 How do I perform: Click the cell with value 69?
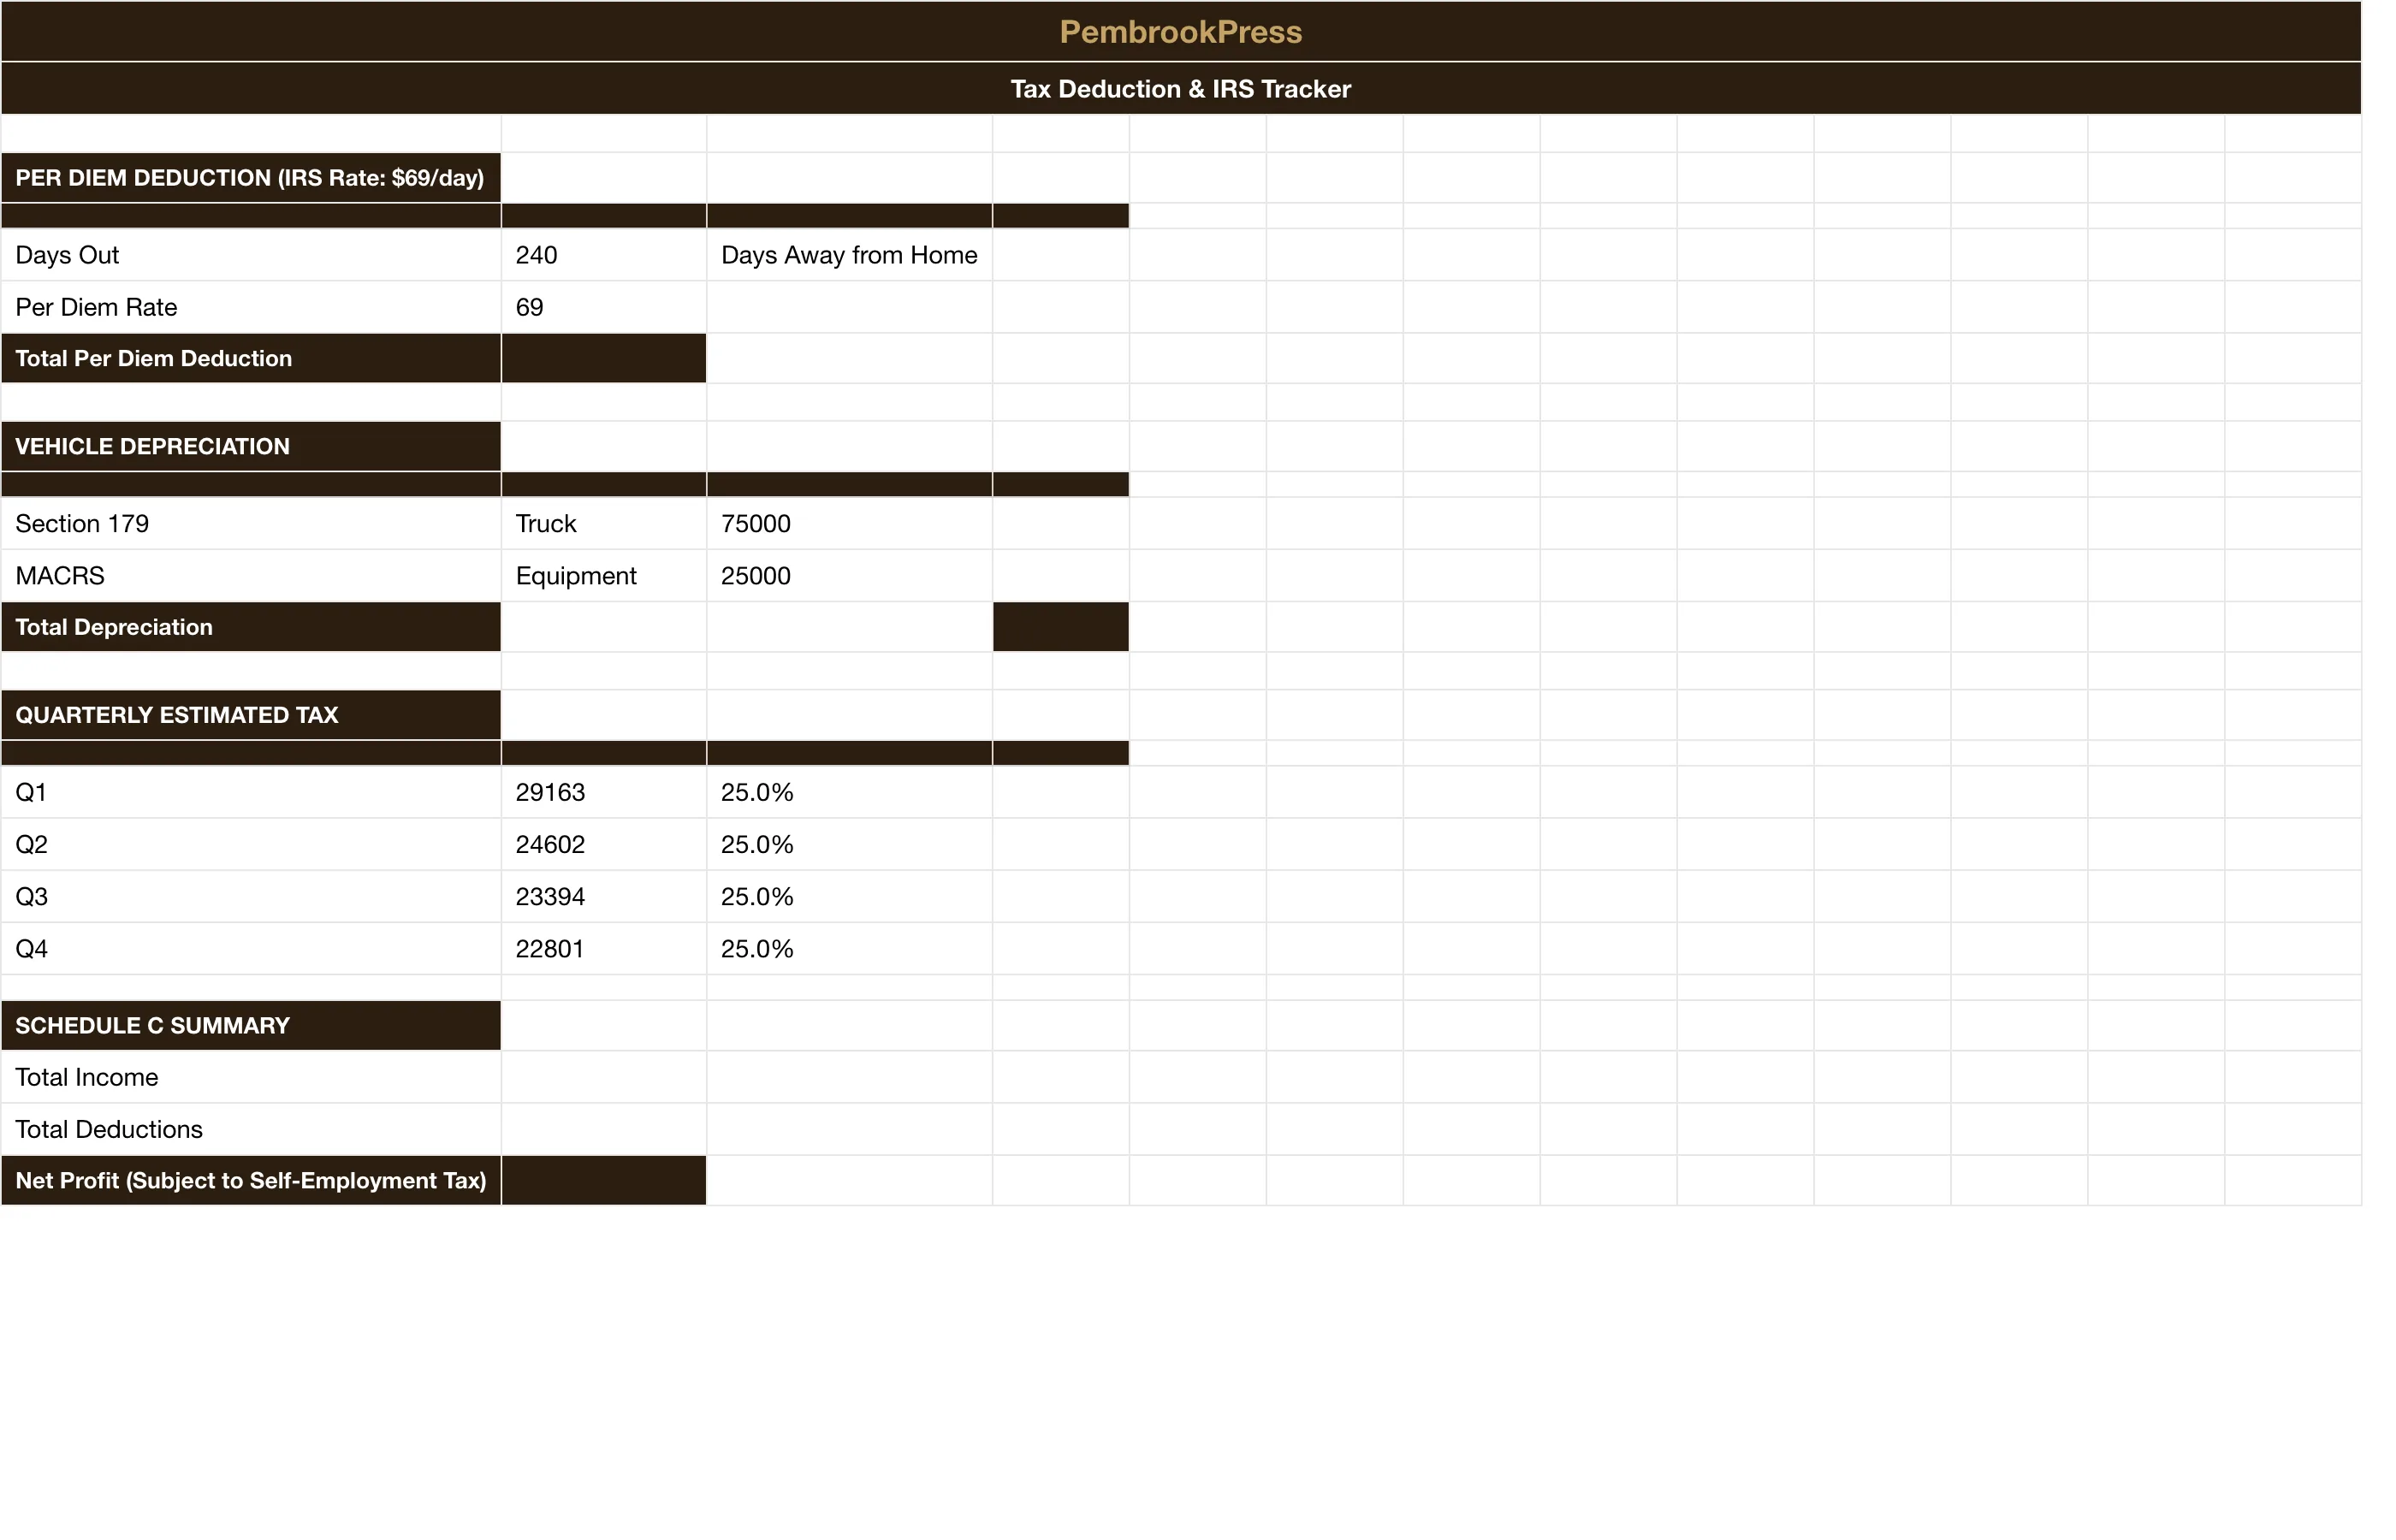click(604, 307)
